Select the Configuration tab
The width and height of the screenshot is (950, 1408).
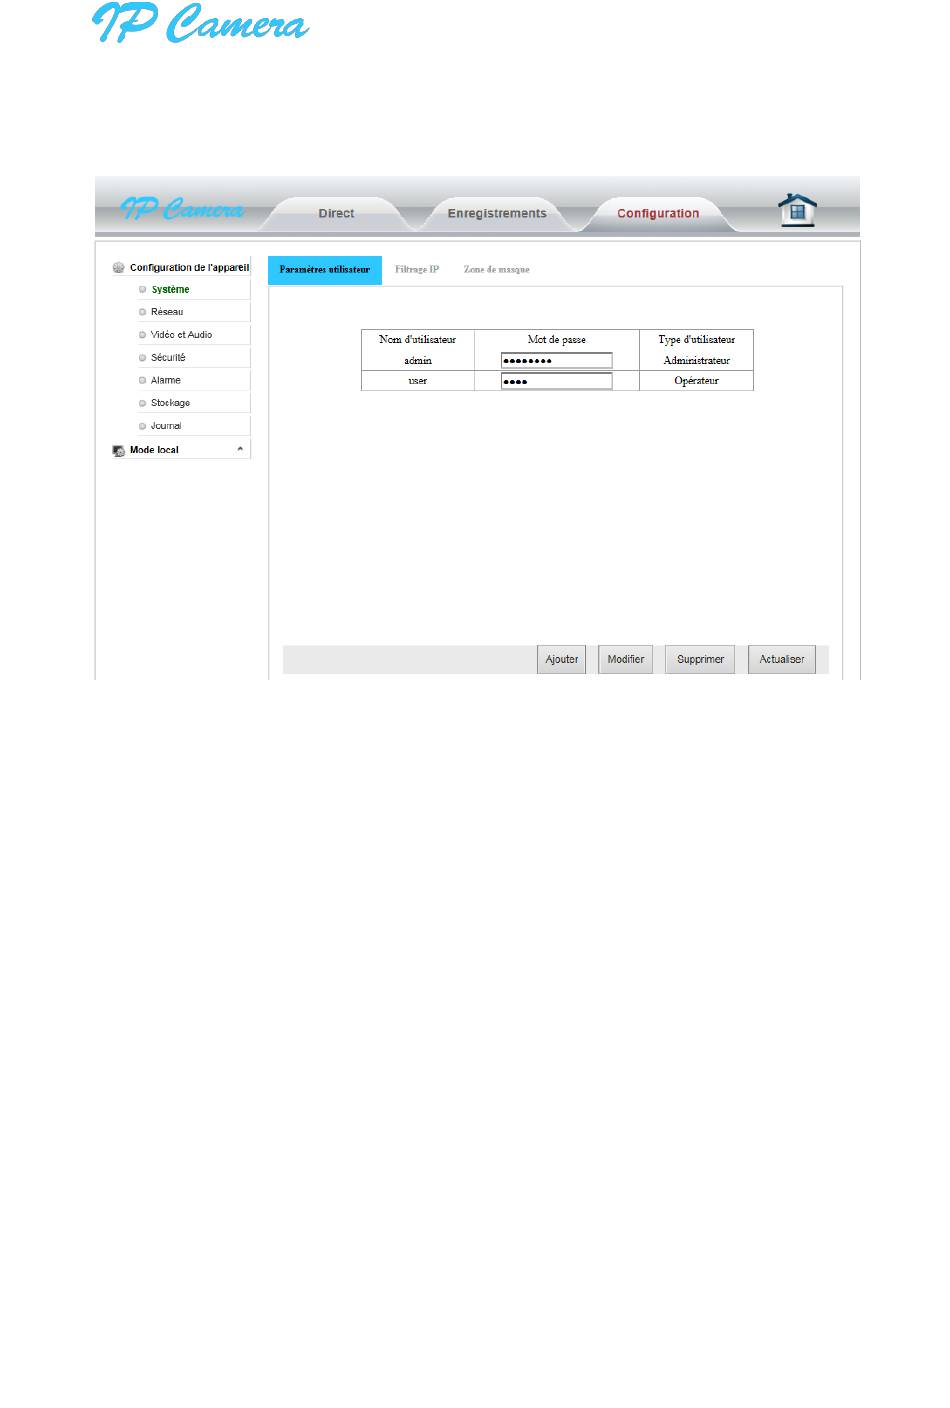click(658, 213)
